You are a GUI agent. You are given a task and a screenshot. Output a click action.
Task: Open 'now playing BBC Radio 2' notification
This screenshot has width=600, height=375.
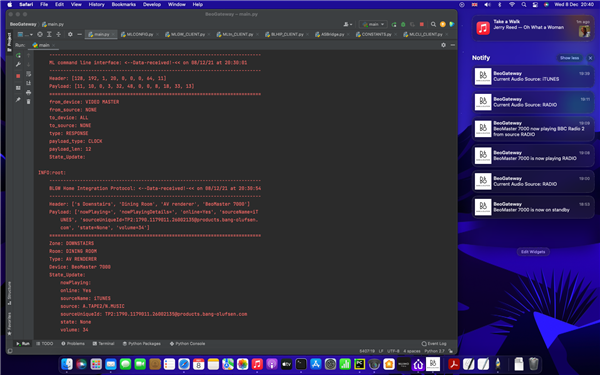[533, 129]
